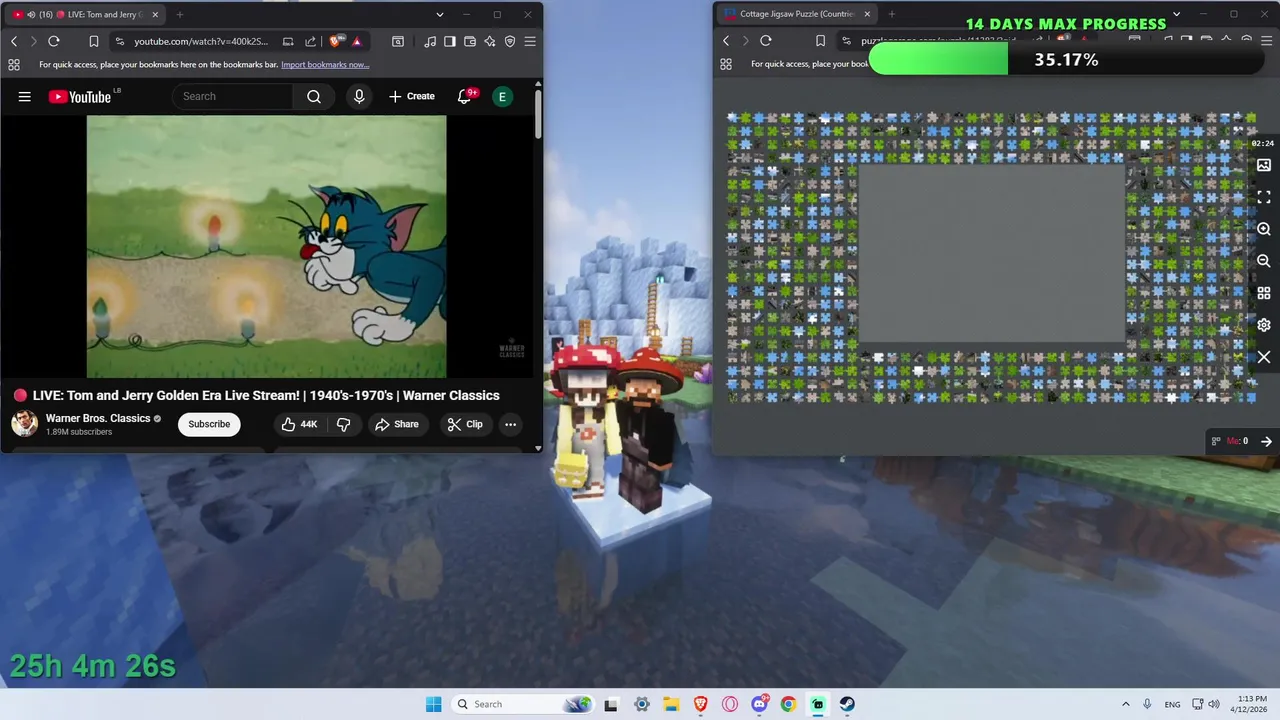Open ENG language switcher in tray
Viewport: 1280px width, 720px height.
click(1172, 704)
